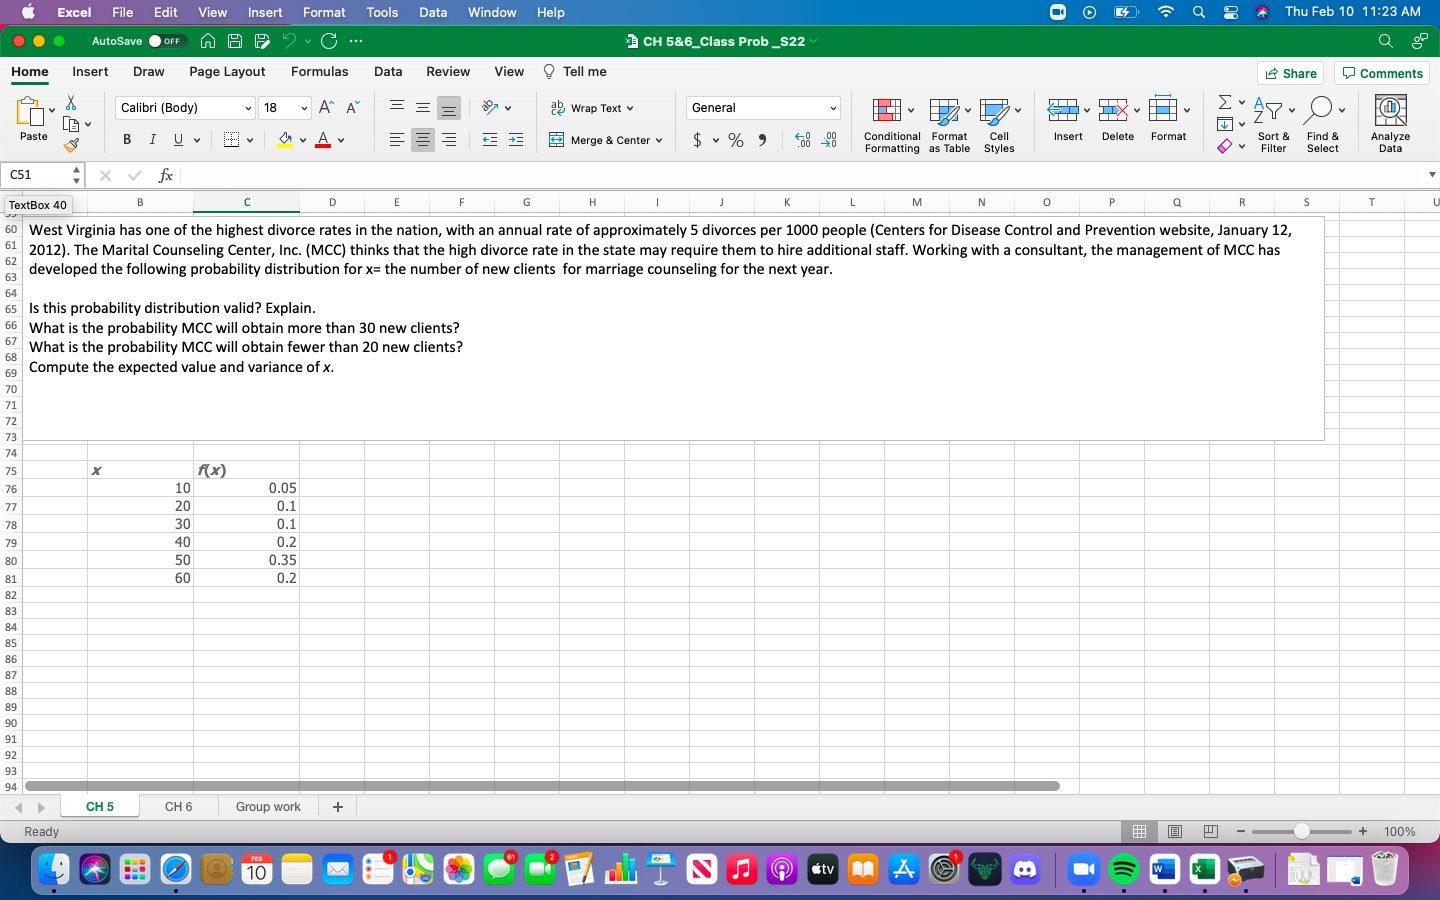Expand Merge & Center options arrow

(659, 140)
